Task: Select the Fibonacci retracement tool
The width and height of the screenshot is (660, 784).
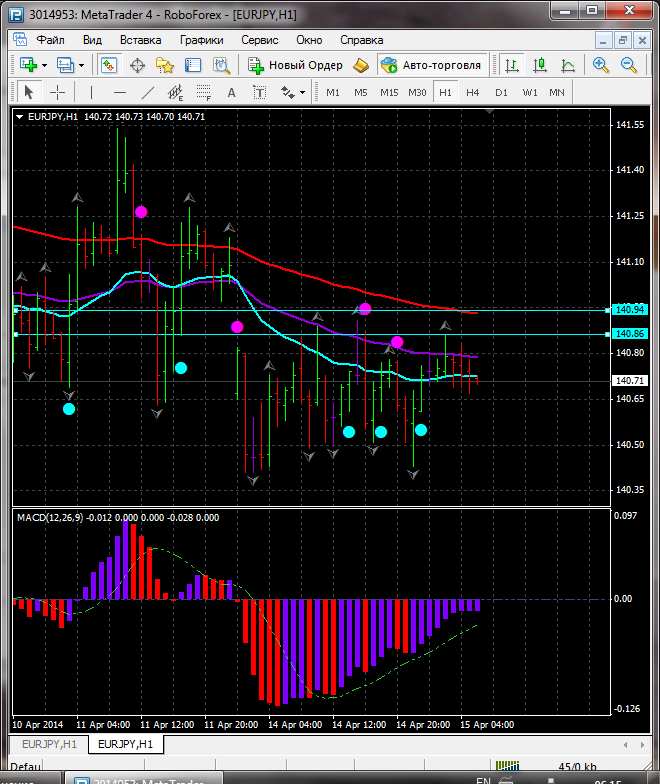Action: [206, 92]
